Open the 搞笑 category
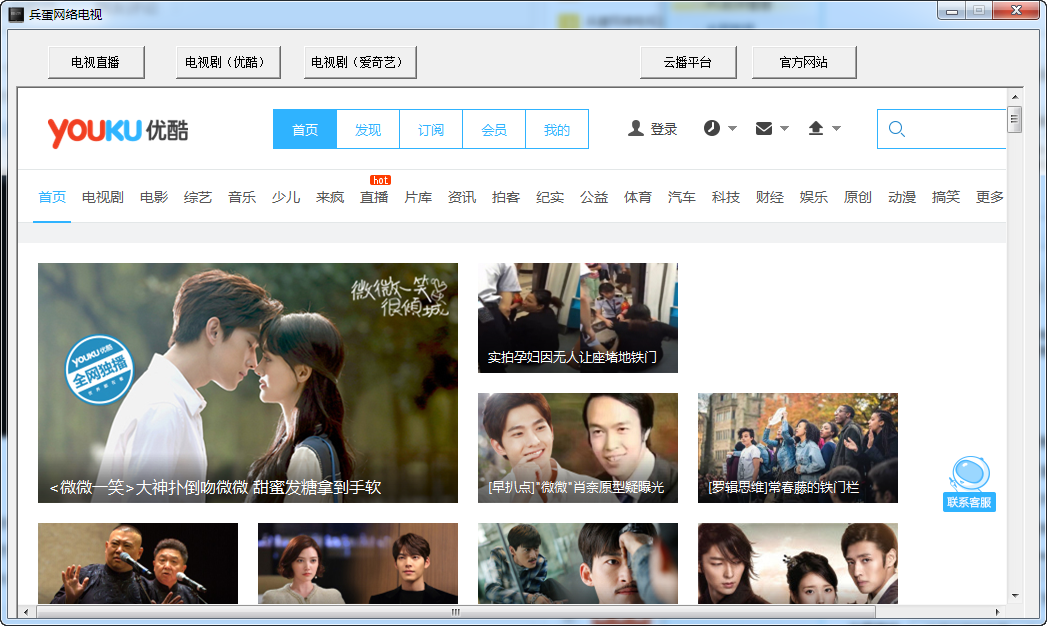Image resolution: width=1047 pixels, height=626 pixels. (x=946, y=197)
